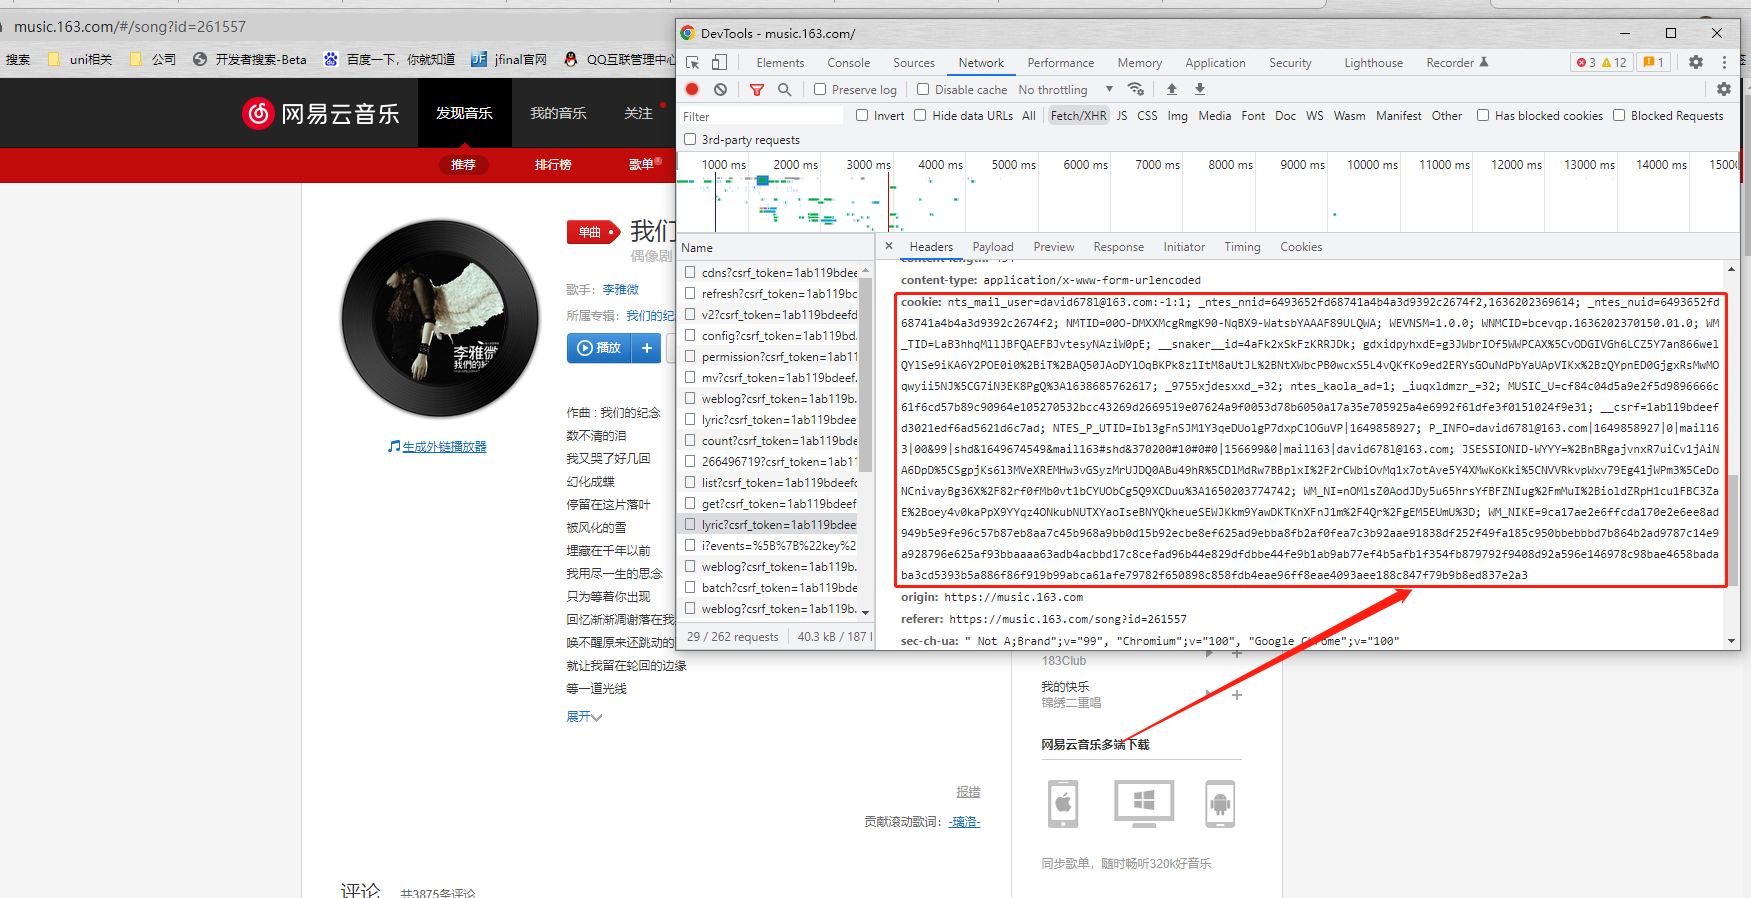1751x898 pixels.
Task: Click the Name column header
Action: 697,247
